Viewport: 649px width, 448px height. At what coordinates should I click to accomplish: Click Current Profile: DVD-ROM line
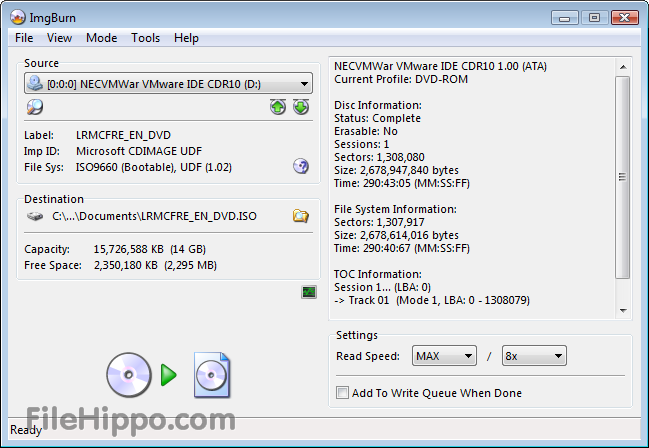401,79
